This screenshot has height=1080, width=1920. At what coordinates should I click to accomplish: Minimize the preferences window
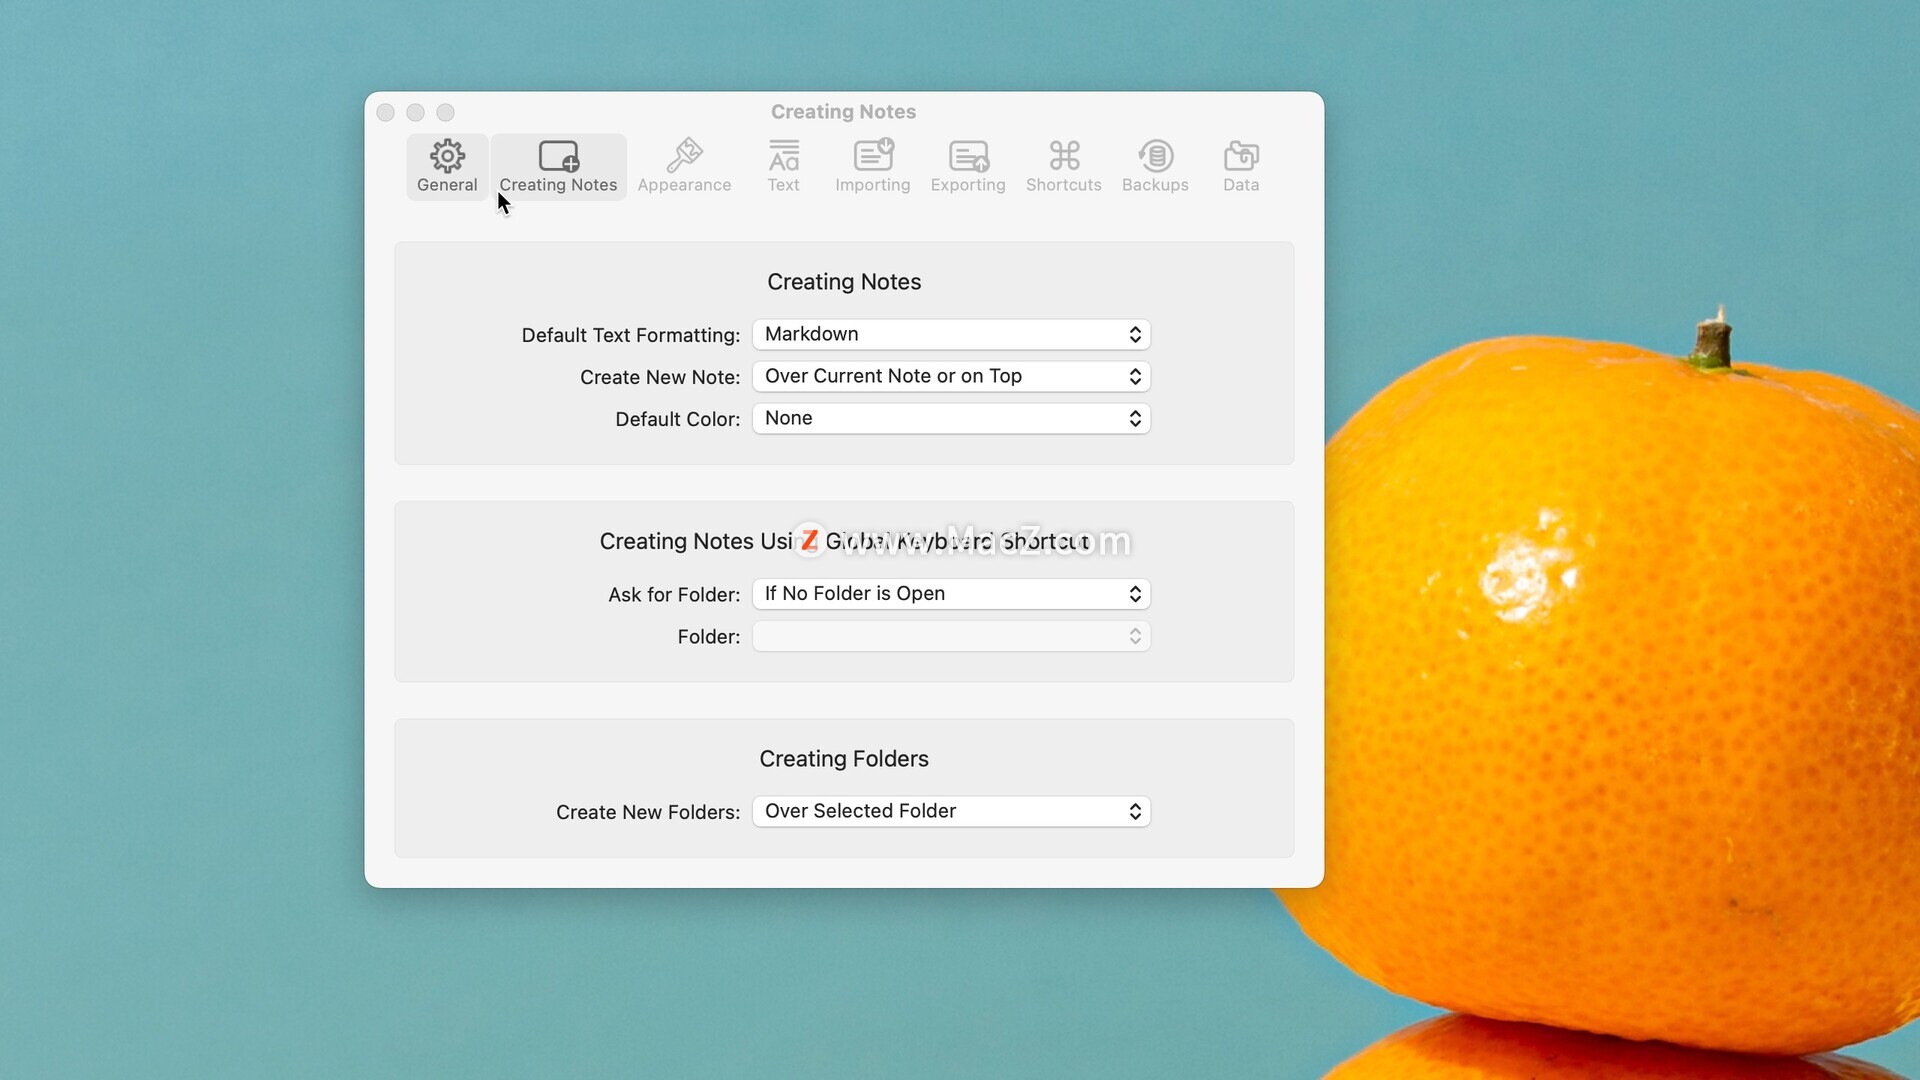(416, 112)
